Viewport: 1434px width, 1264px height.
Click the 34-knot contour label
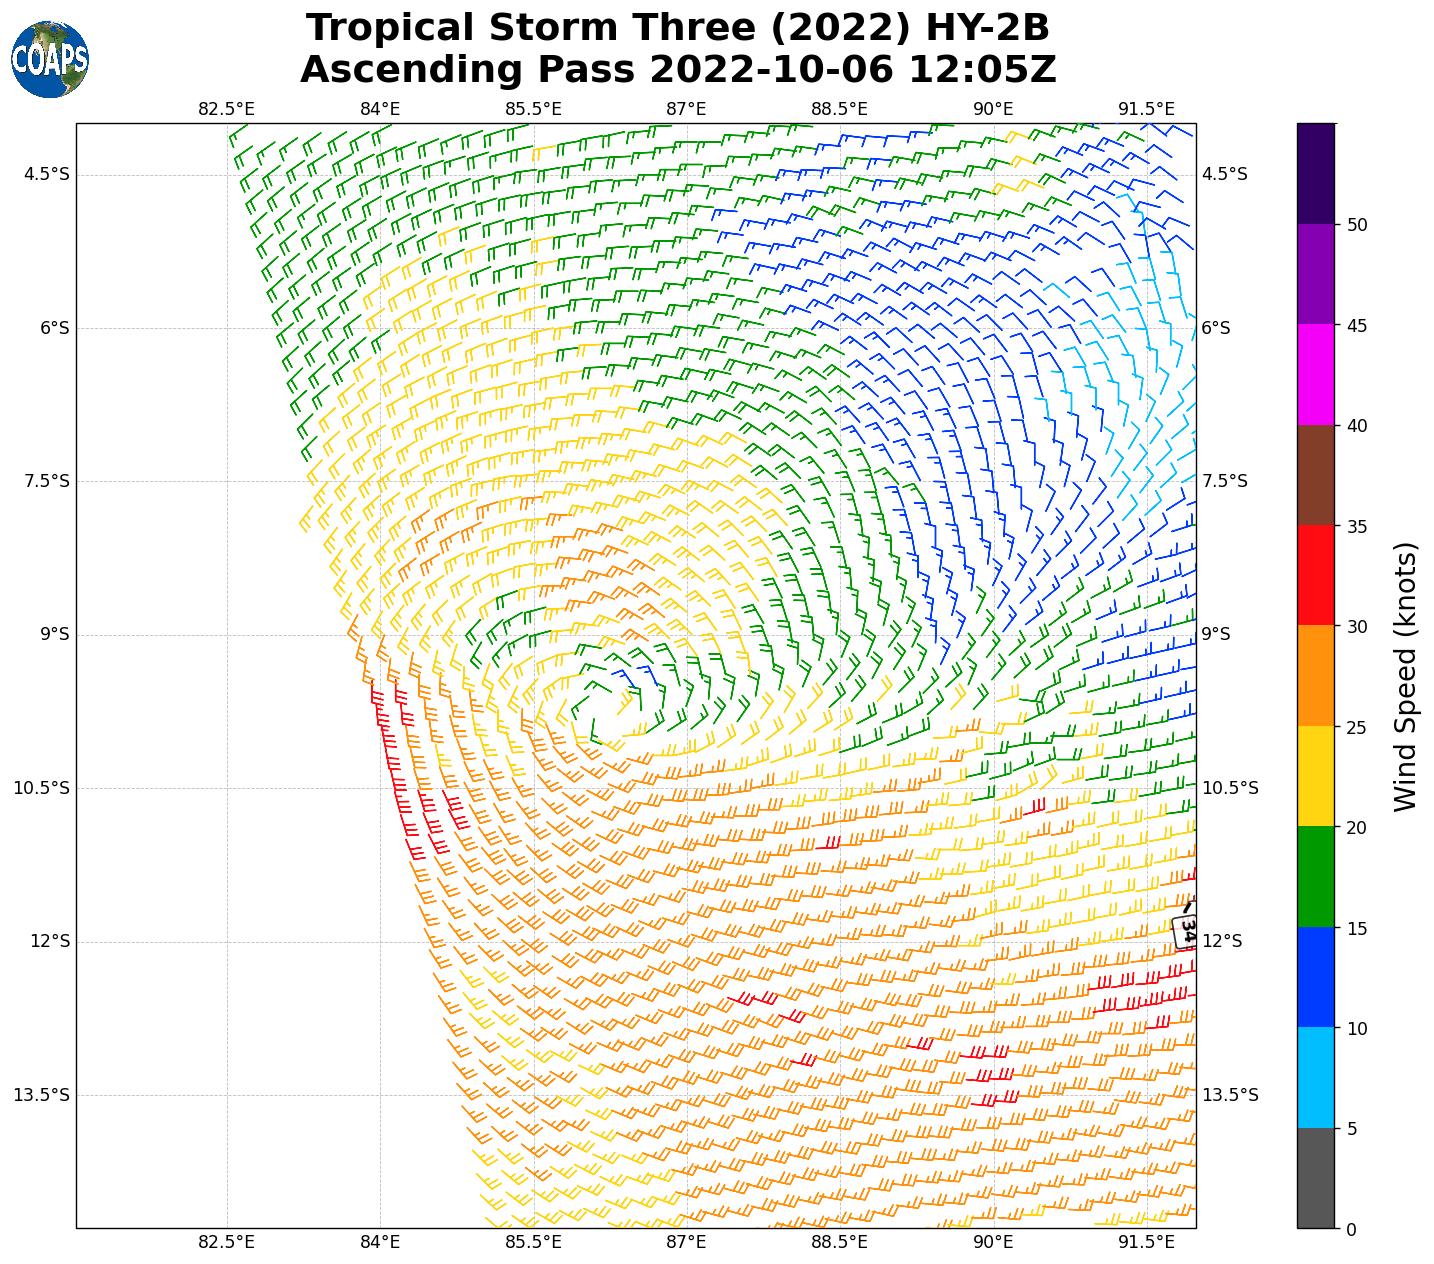tap(1186, 930)
